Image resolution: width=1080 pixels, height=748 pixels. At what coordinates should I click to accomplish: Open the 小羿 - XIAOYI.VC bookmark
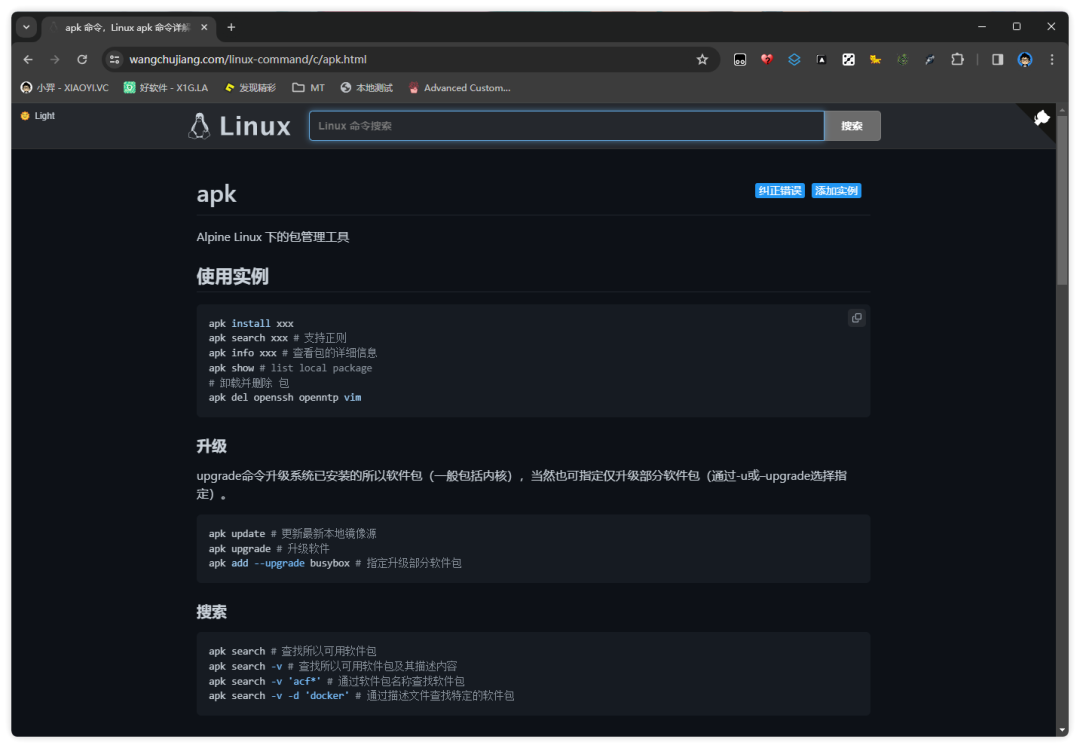(65, 88)
